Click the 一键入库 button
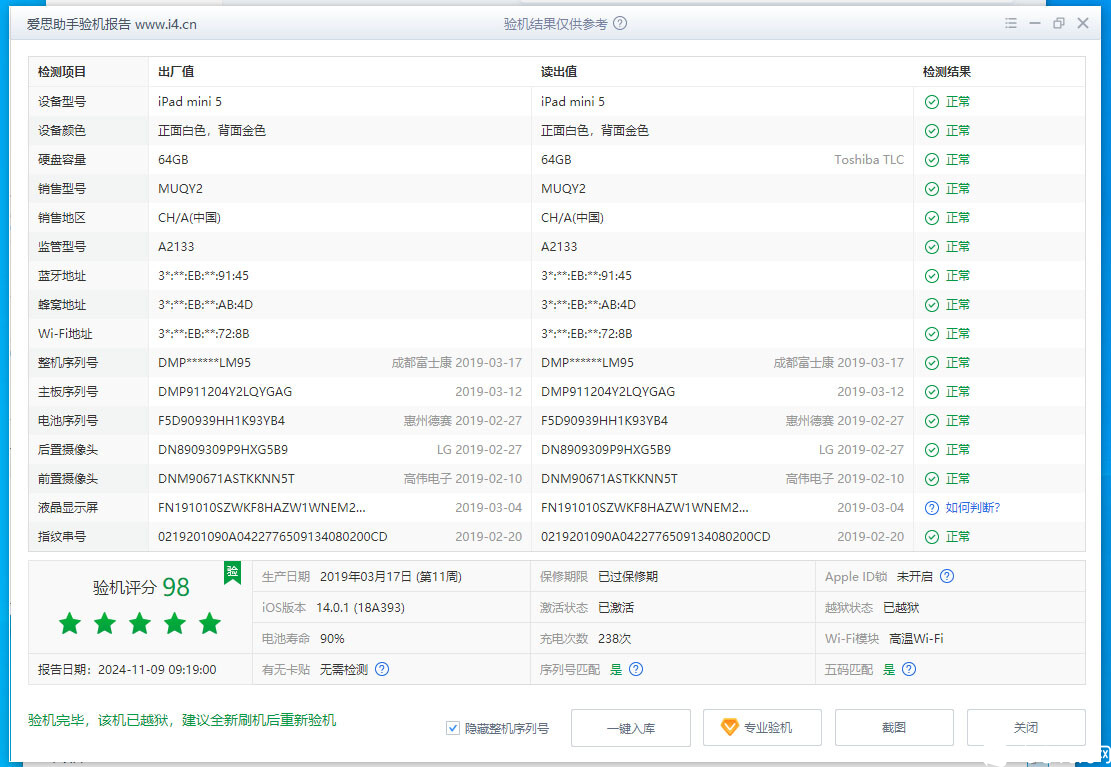The width and height of the screenshot is (1111, 767). point(631,728)
